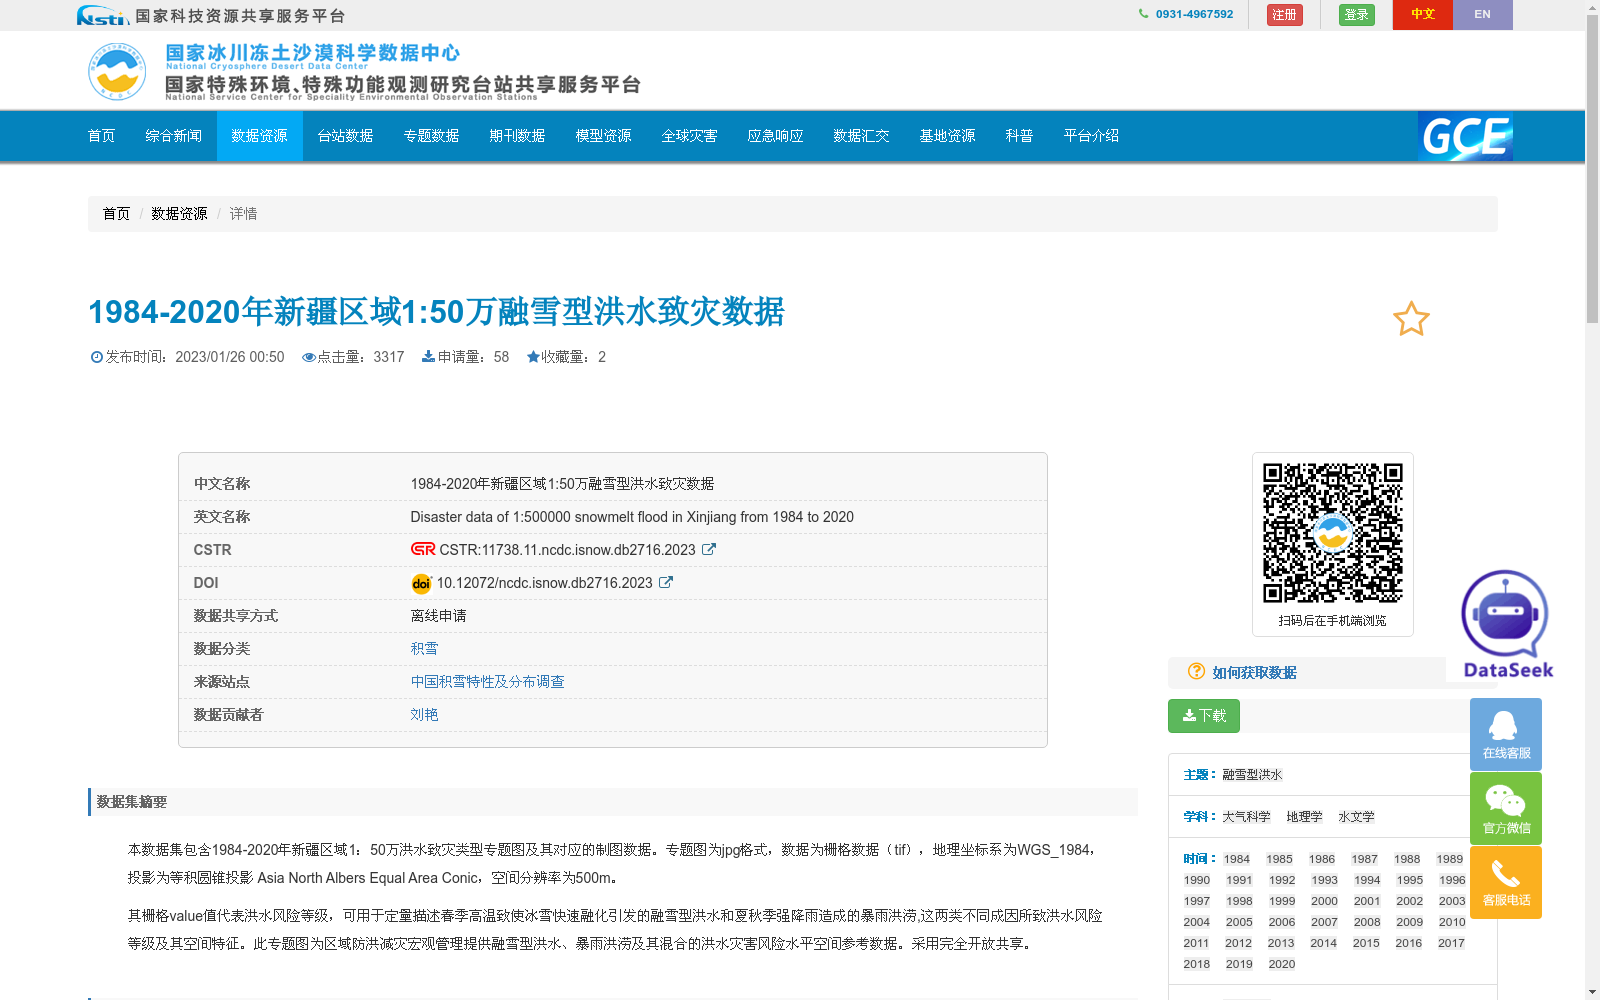This screenshot has height=1000, width=1600.
Task: Click 发布时间 2023/01/26 publish date
Action: pyautogui.click(x=187, y=357)
